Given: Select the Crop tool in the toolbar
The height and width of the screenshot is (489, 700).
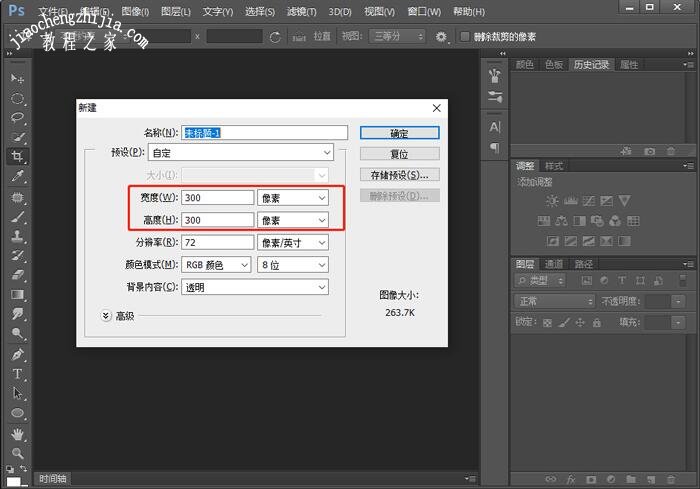Looking at the screenshot, I should pos(17,157).
